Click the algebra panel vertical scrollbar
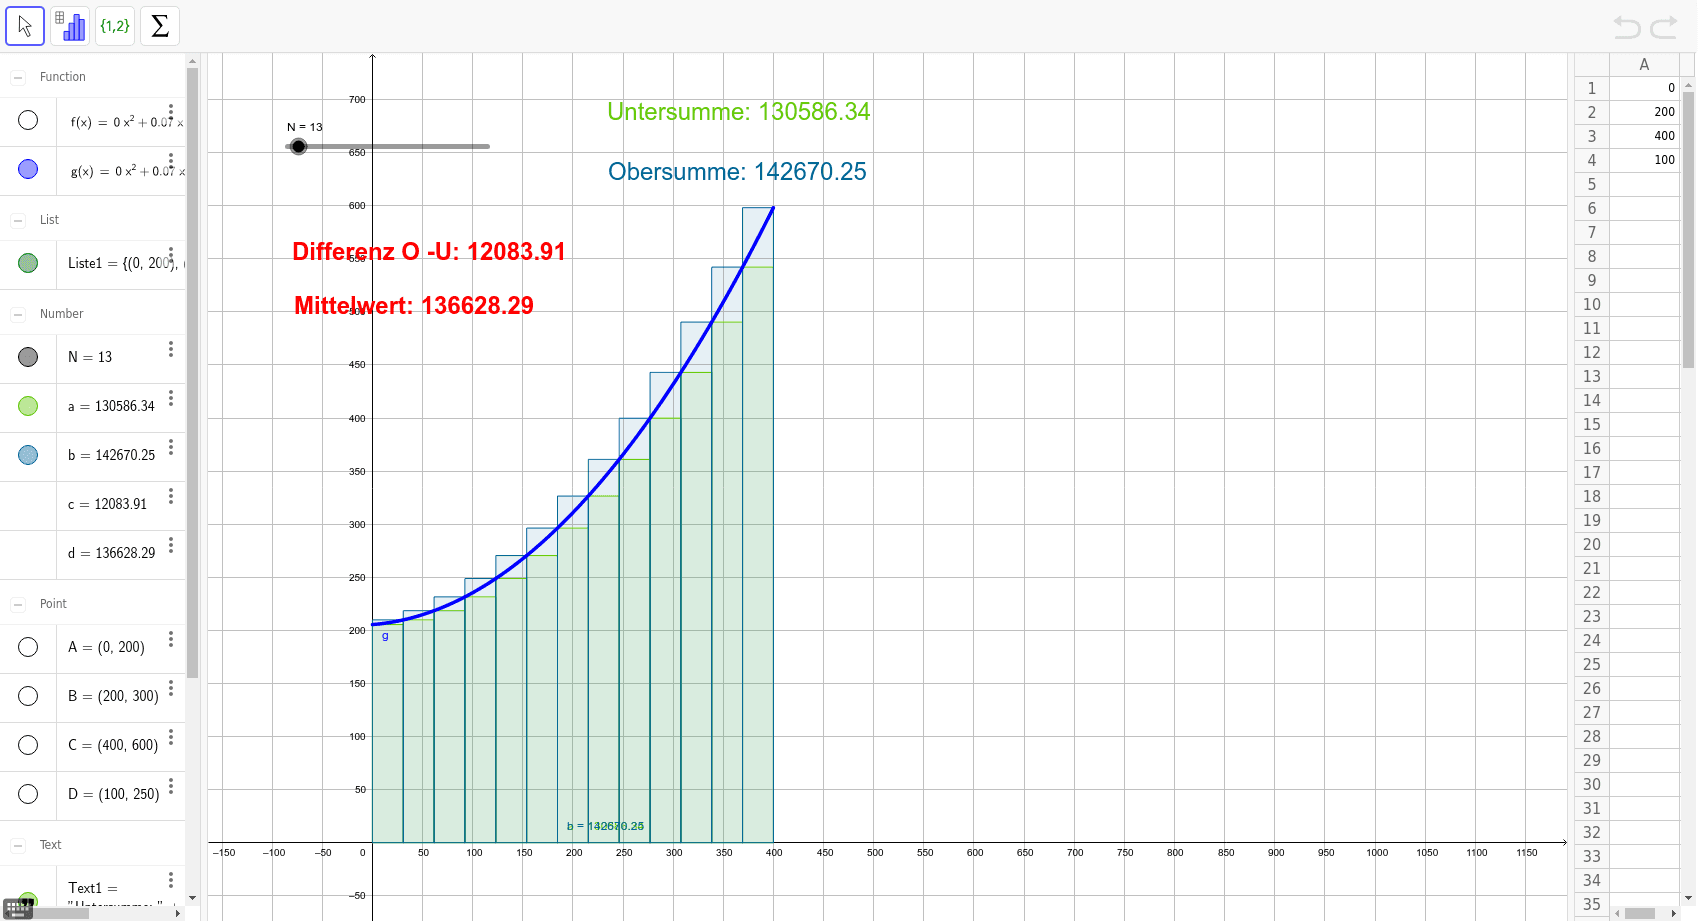The image size is (1698, 923). tap(192, 372)
